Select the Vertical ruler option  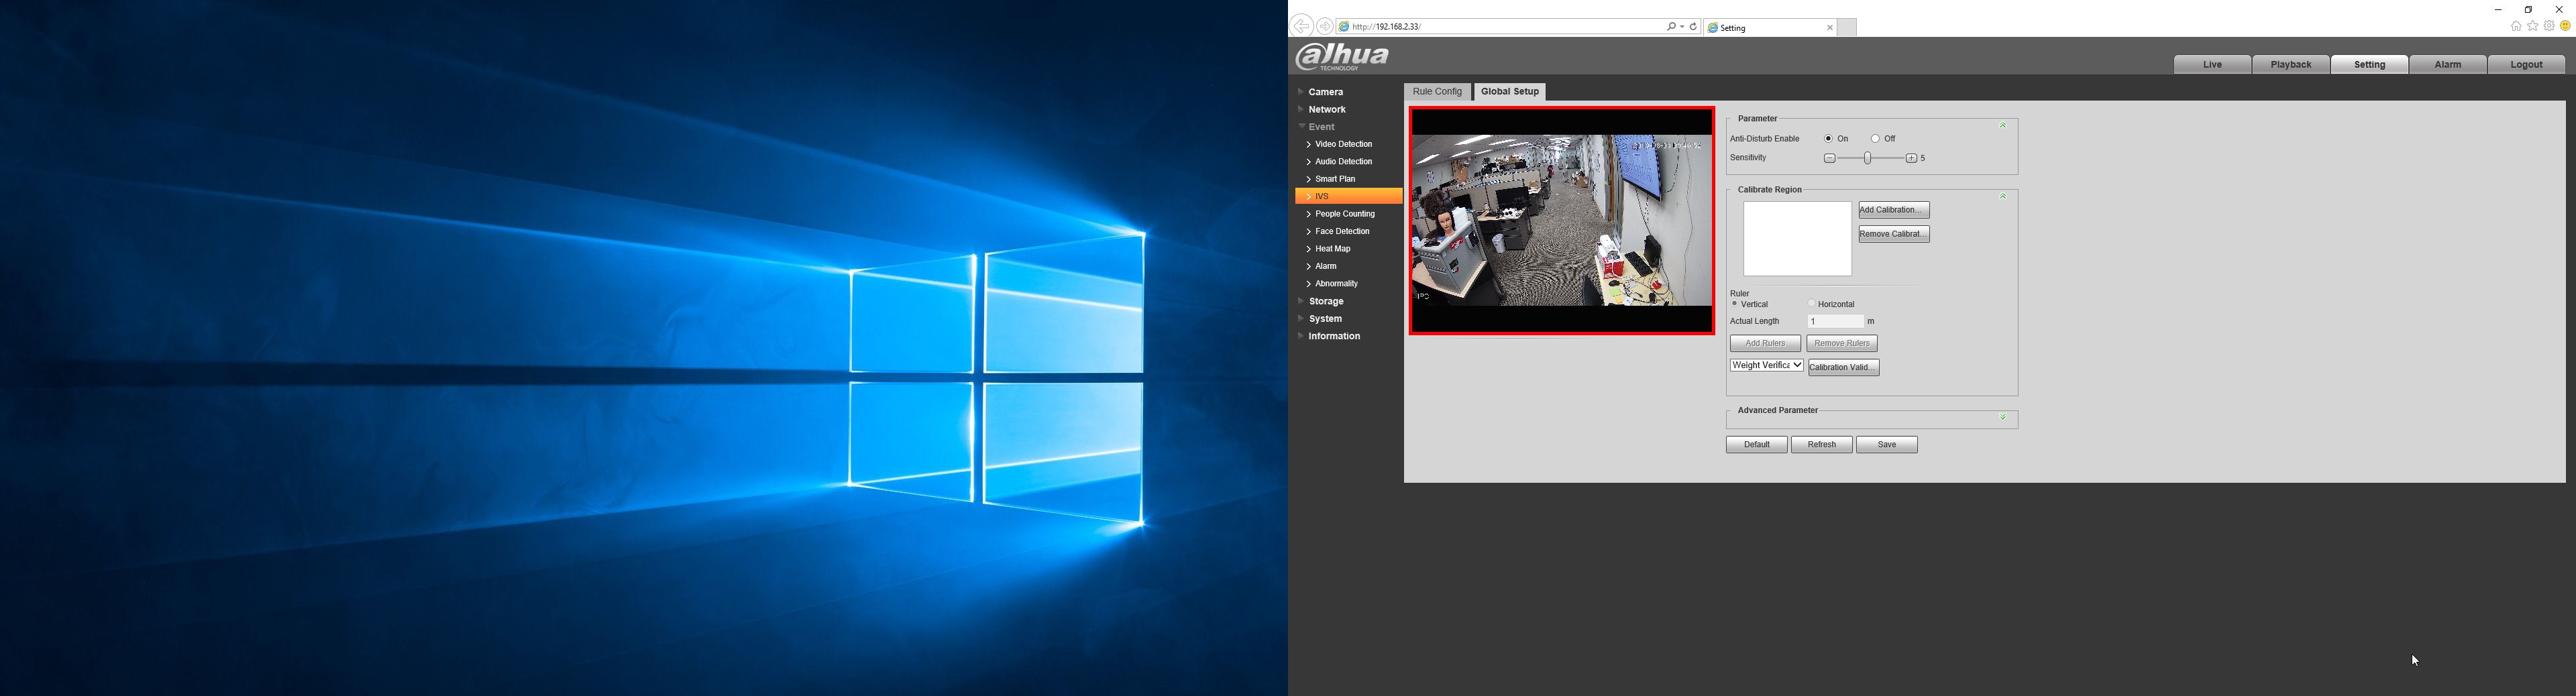pyautogui.click(x=1735, y=304)
